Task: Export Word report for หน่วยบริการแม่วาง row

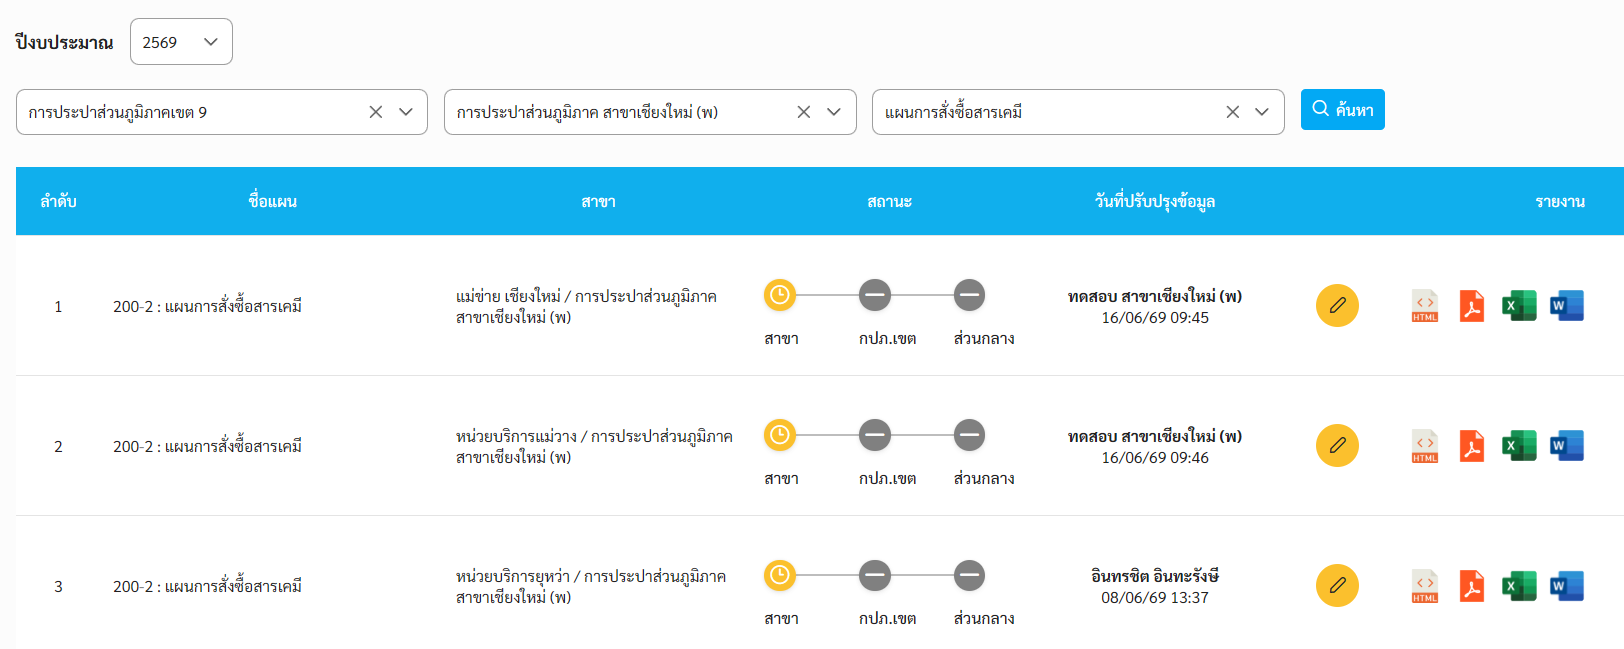Action: pyautogui.click(x=1567, y=446)
